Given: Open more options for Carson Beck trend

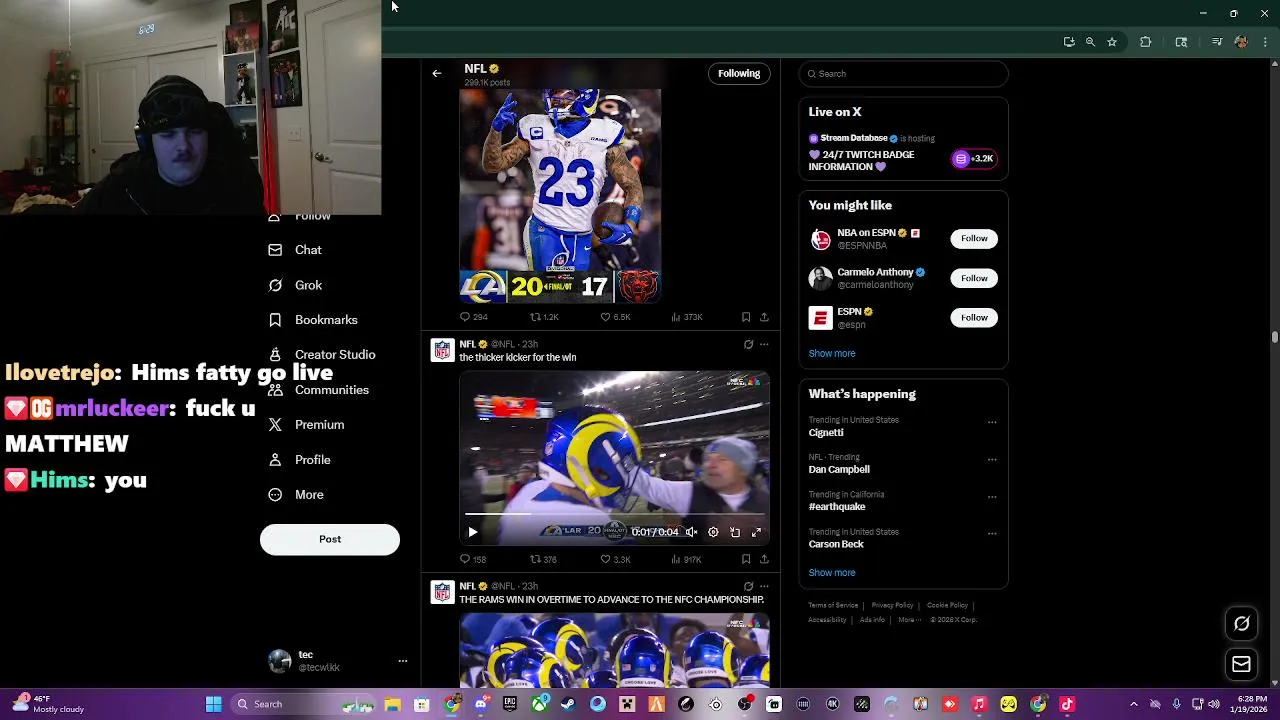Looking at the screenshot, I should [x=992, y=534].
